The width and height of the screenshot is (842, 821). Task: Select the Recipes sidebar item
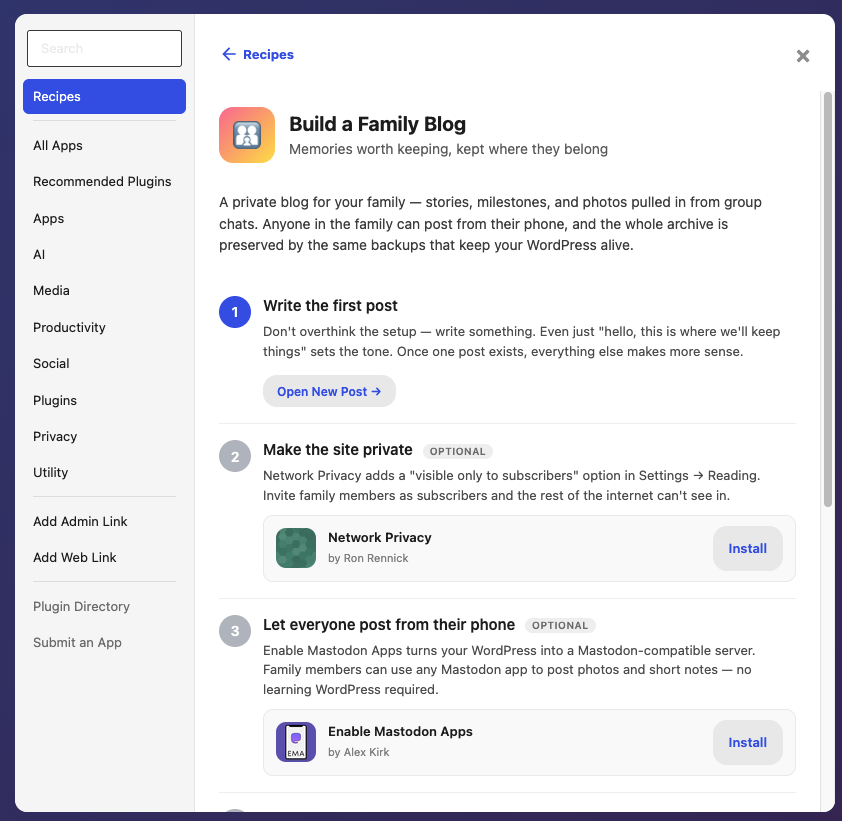(104, 97)
